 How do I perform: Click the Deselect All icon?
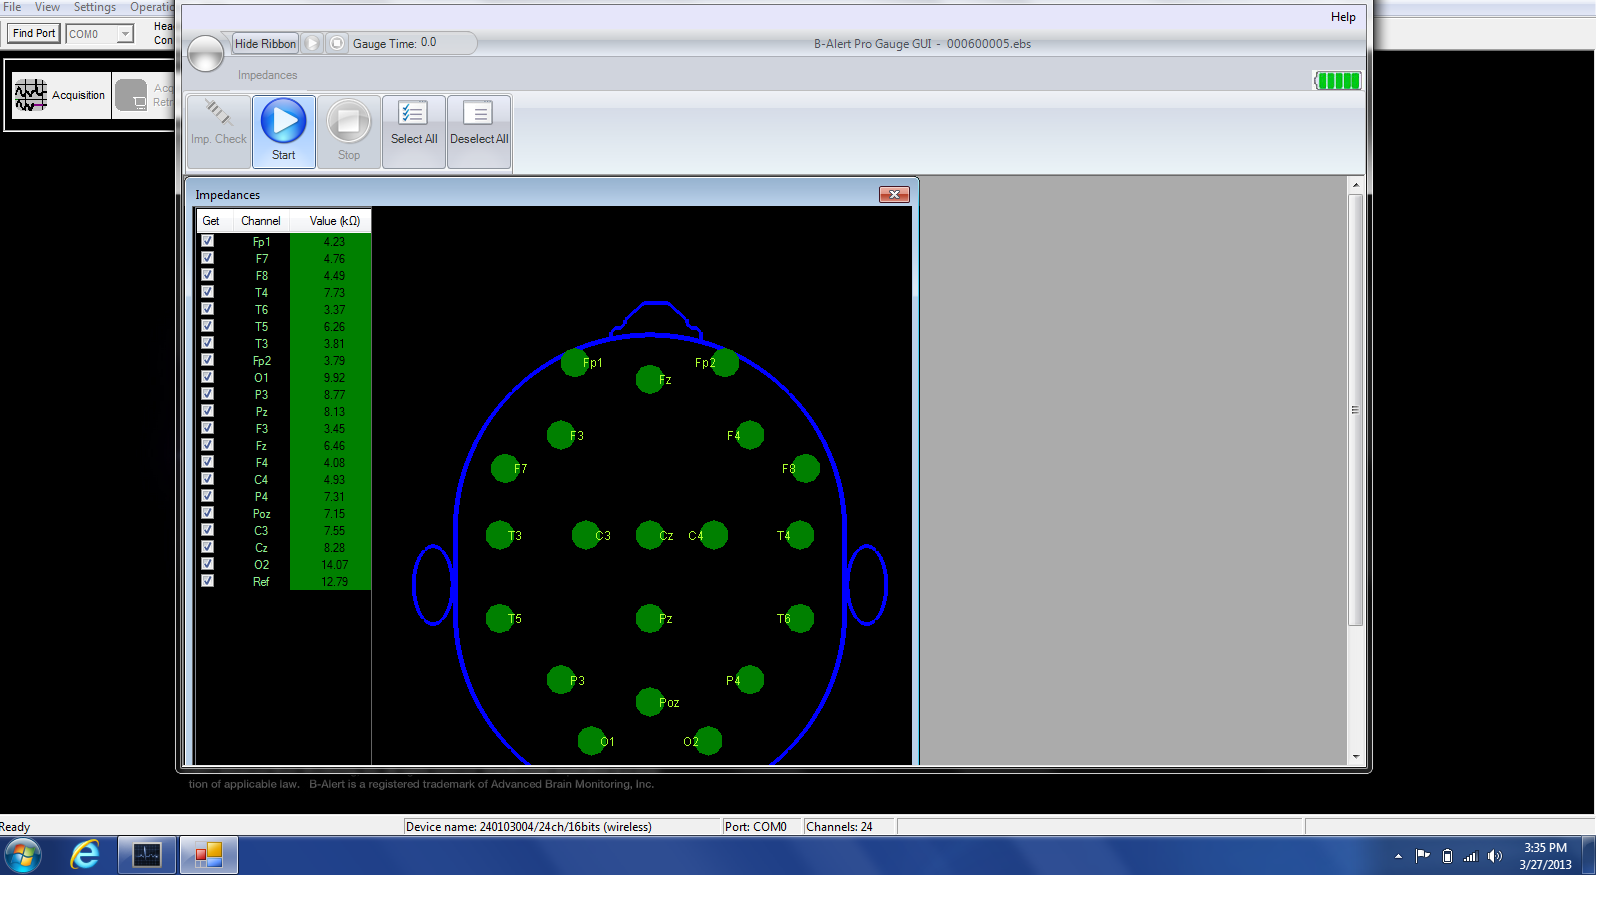click(x=478, y=114)
